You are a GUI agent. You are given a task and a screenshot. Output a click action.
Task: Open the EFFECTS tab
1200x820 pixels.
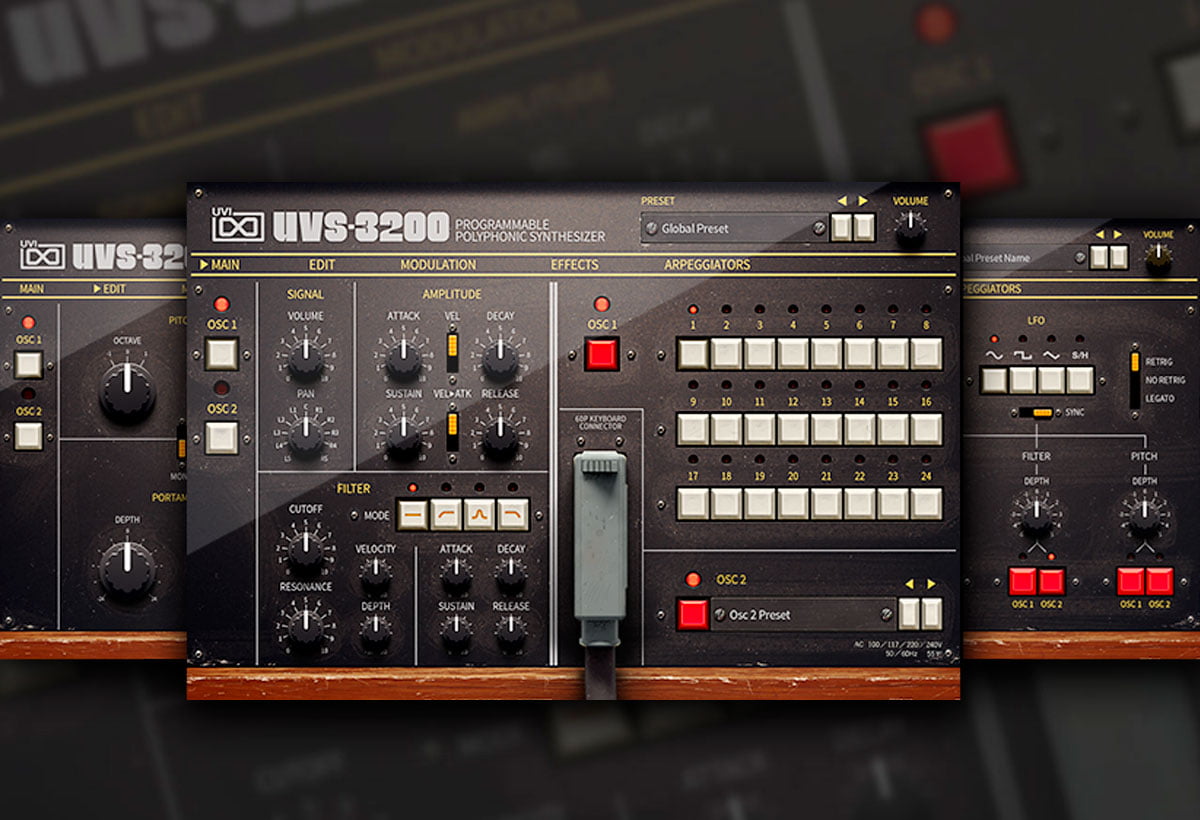coord(575,265)
